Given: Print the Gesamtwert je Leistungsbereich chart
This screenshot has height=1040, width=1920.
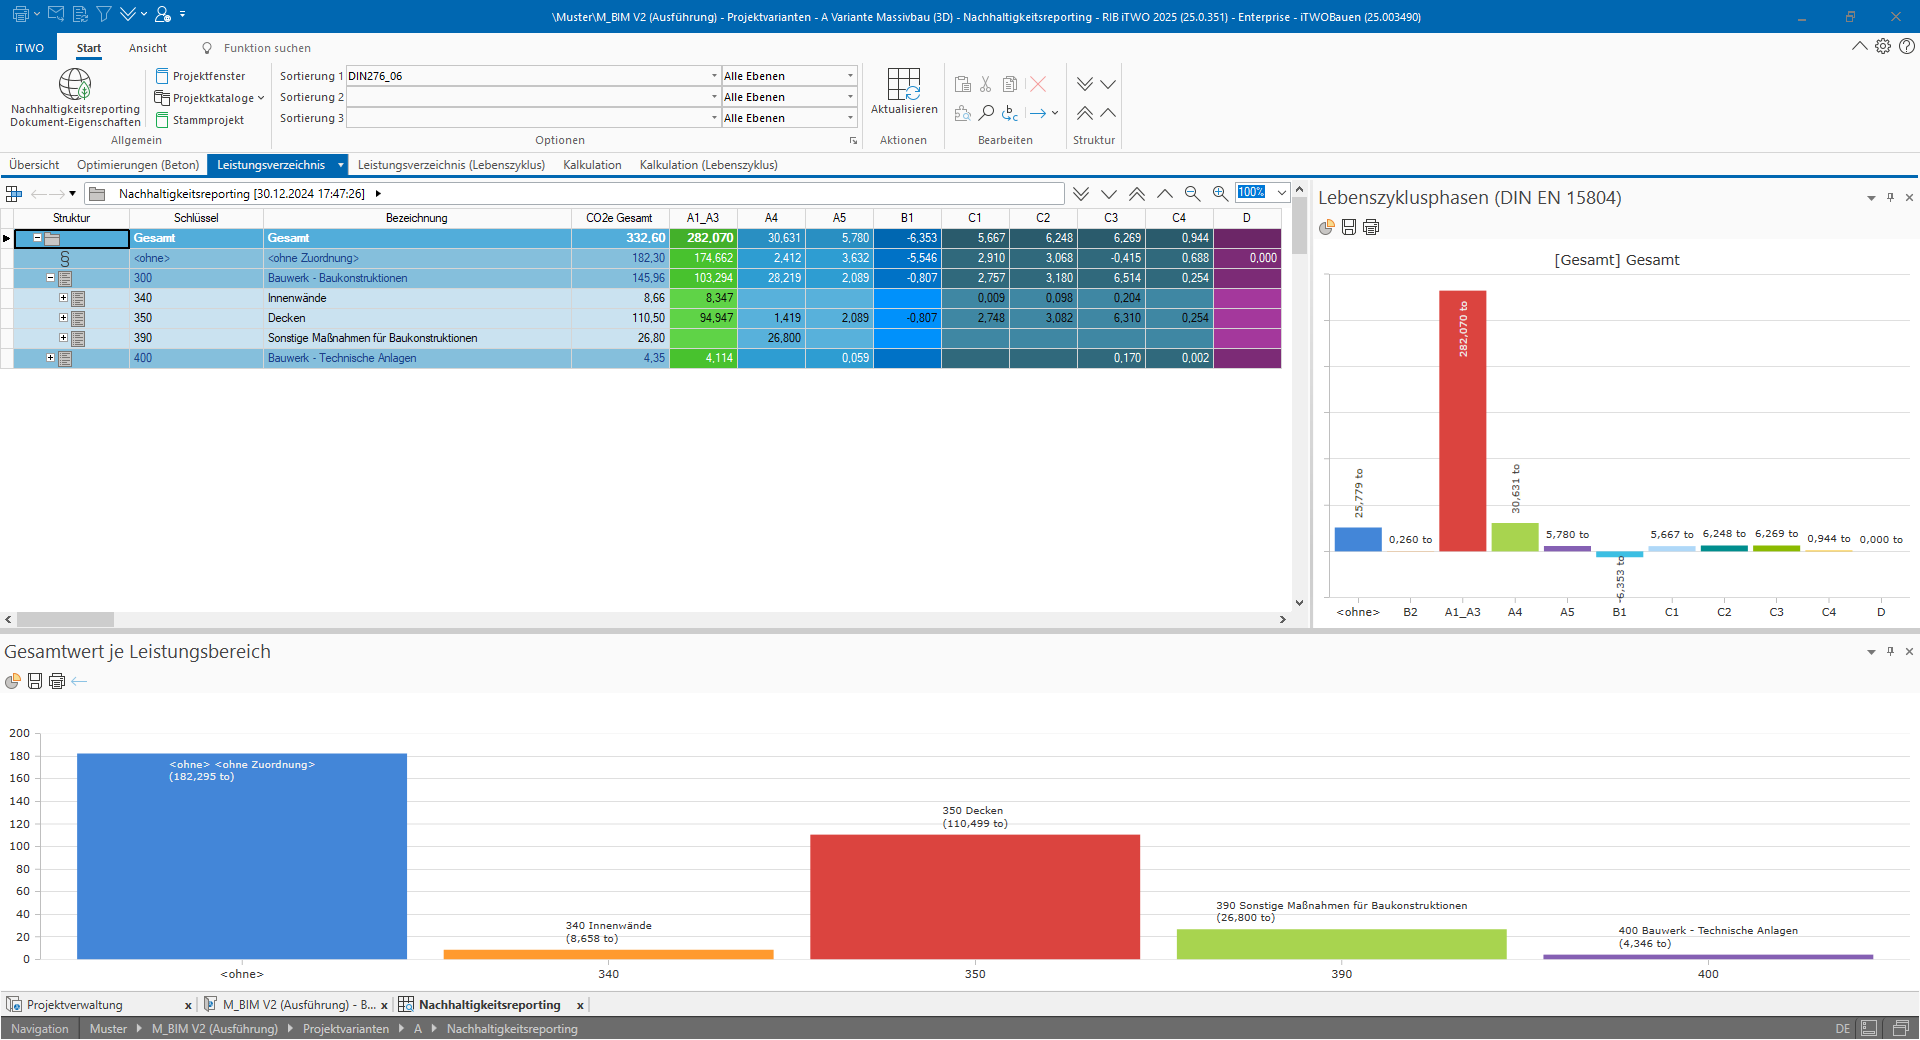Looking at the screenshot, I should [x=57, y=681].
